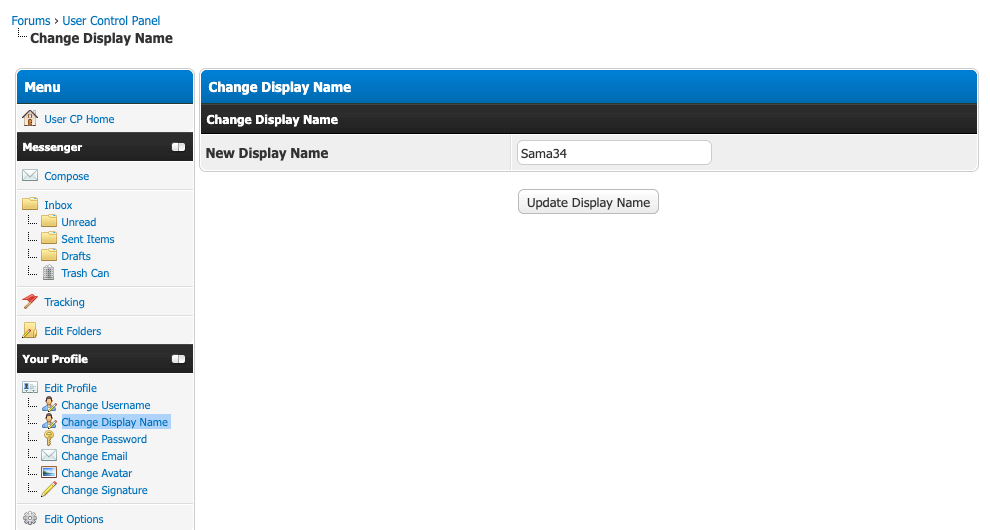The image size is (990, 530).
Task: Click the New Display Name label
Action: pos(267,153)
